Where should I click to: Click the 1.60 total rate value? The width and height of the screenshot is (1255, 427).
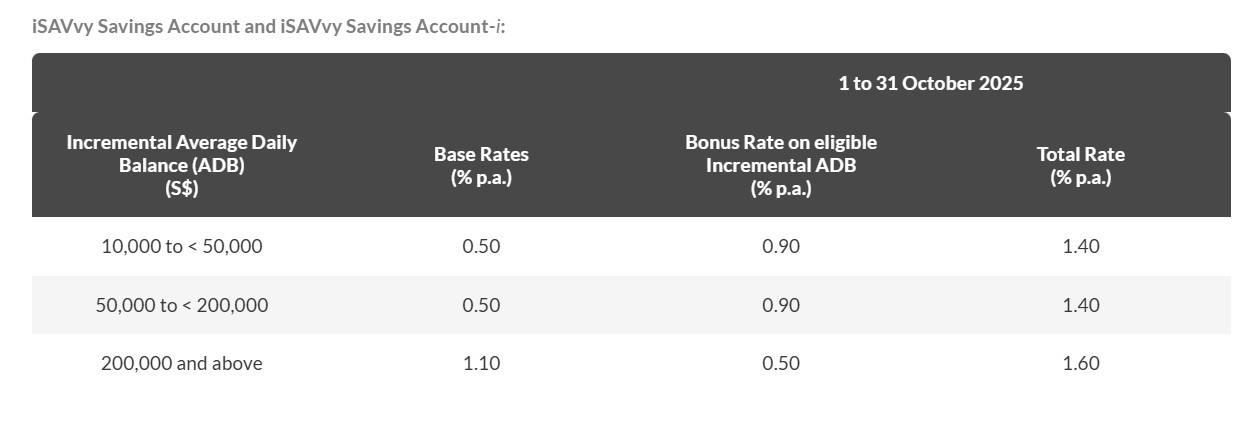pyautogui.click(x=1080, y=363)
